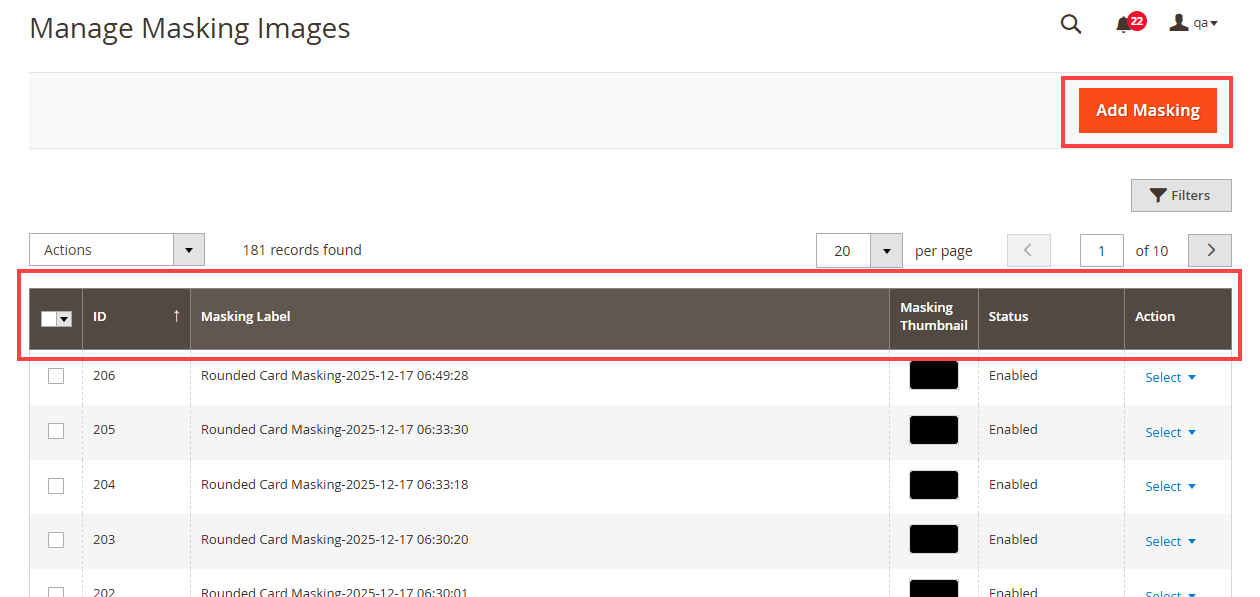Go to next page arrow
This screenshot has height=597, width=1260.
pos(1210,250)
